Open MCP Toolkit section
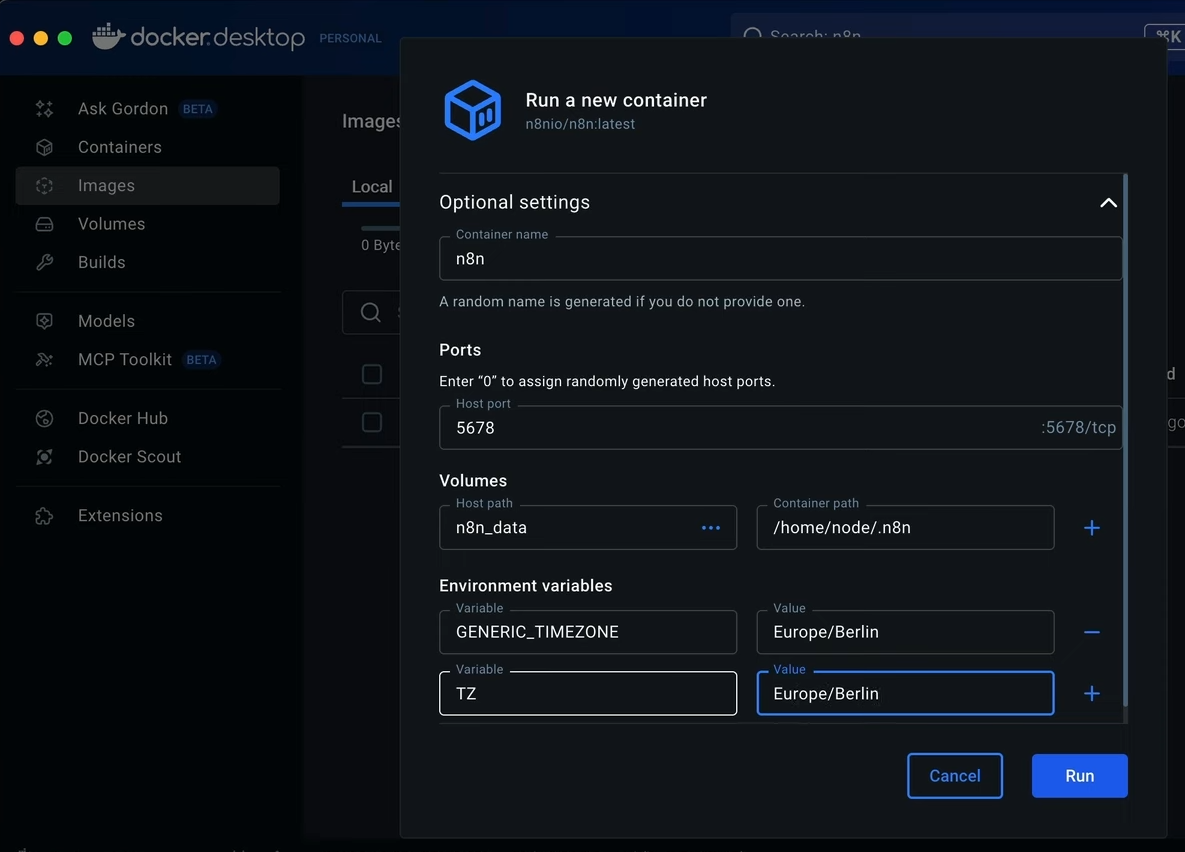The width and height of the screenshot is (1185, 852). click(148, 360)
